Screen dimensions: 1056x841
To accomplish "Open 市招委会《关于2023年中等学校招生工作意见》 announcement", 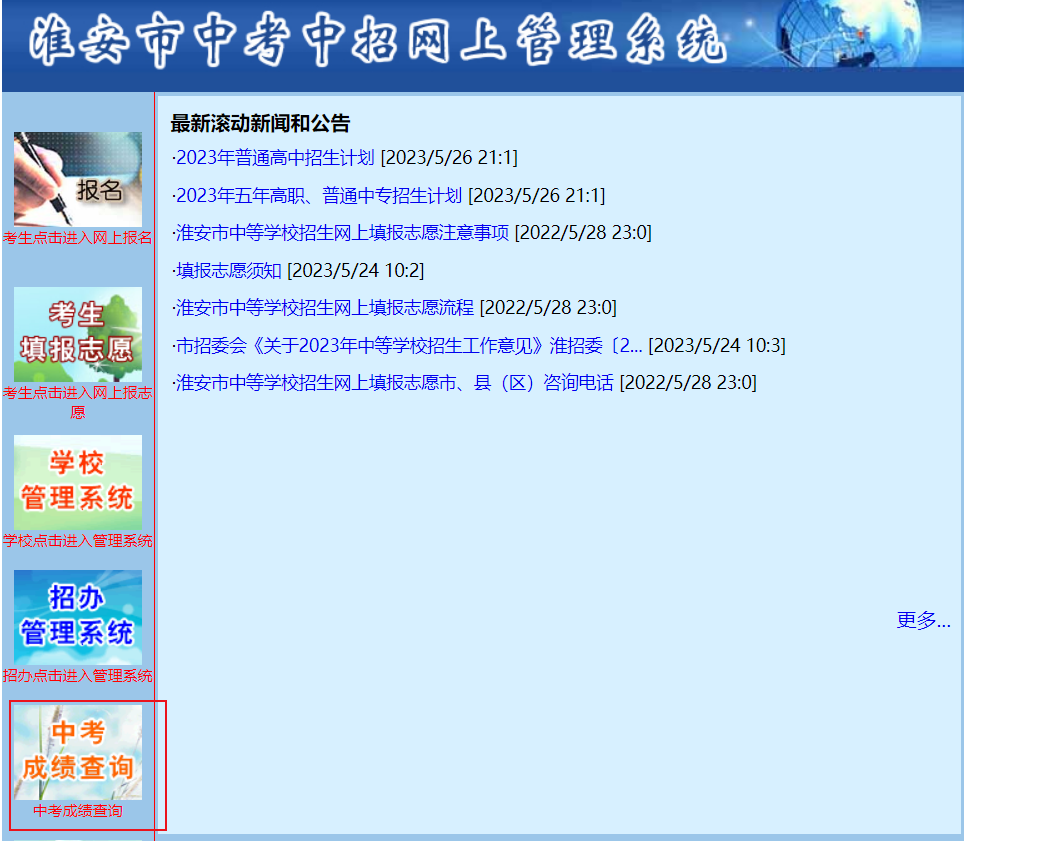I will (x=409, y=345).
